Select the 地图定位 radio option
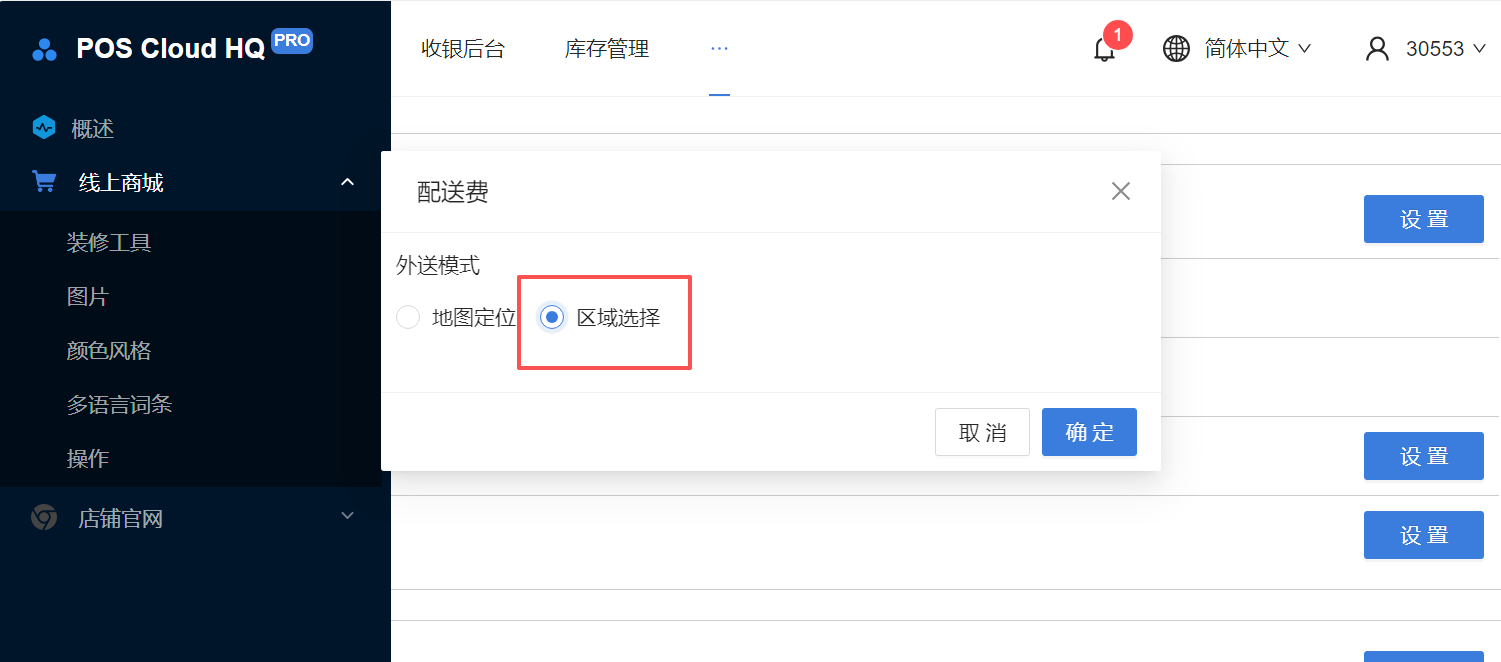The height and width of the screenshot is (662, 1501). click(x=408, y=318)
